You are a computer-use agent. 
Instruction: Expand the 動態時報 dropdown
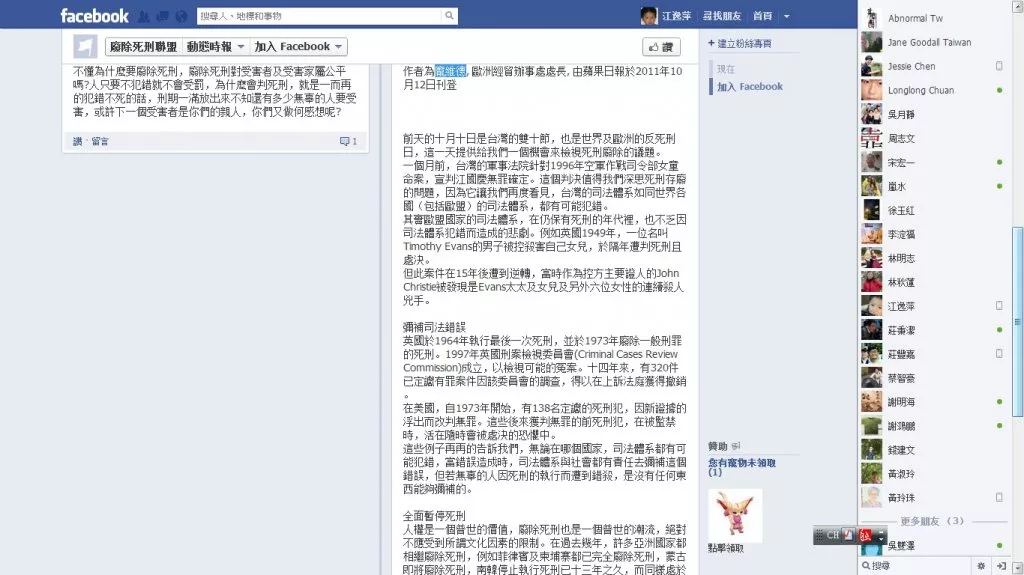coord(216,46)
